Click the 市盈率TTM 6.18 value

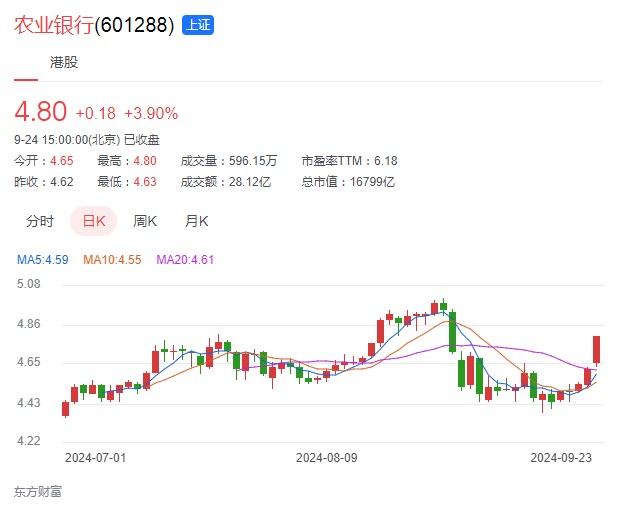pyautogui.click(x=385, y=161)
